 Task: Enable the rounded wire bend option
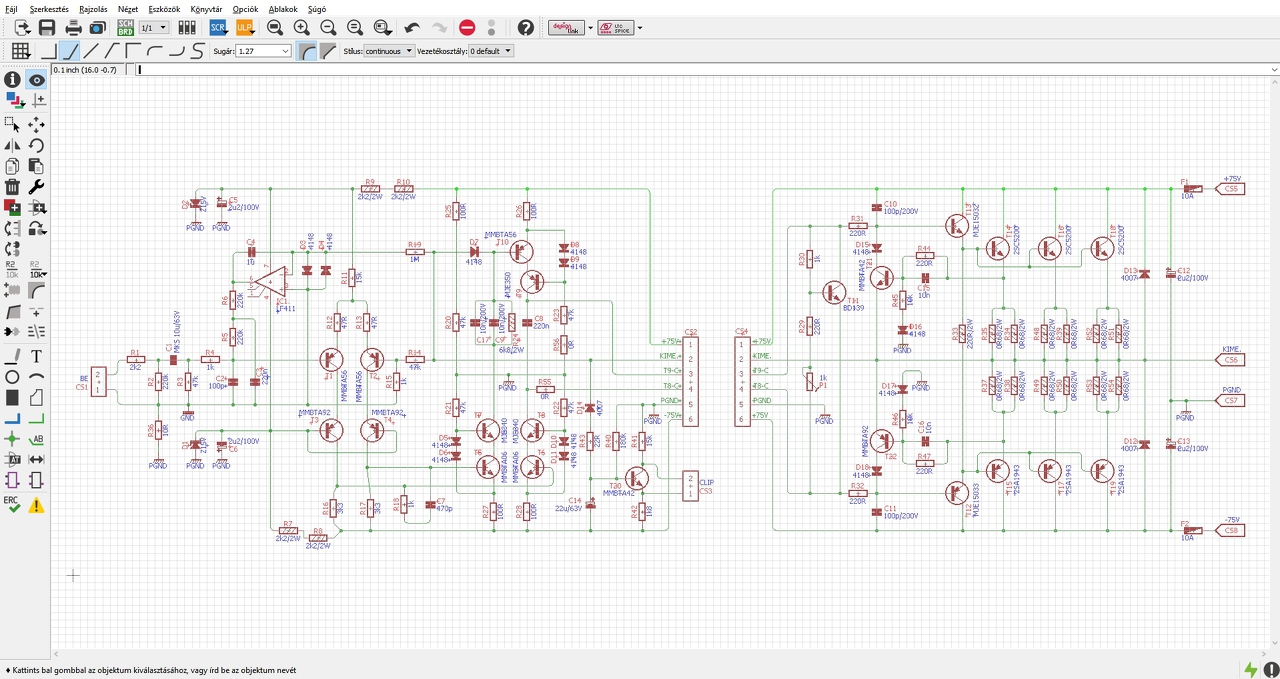point(307,51)
